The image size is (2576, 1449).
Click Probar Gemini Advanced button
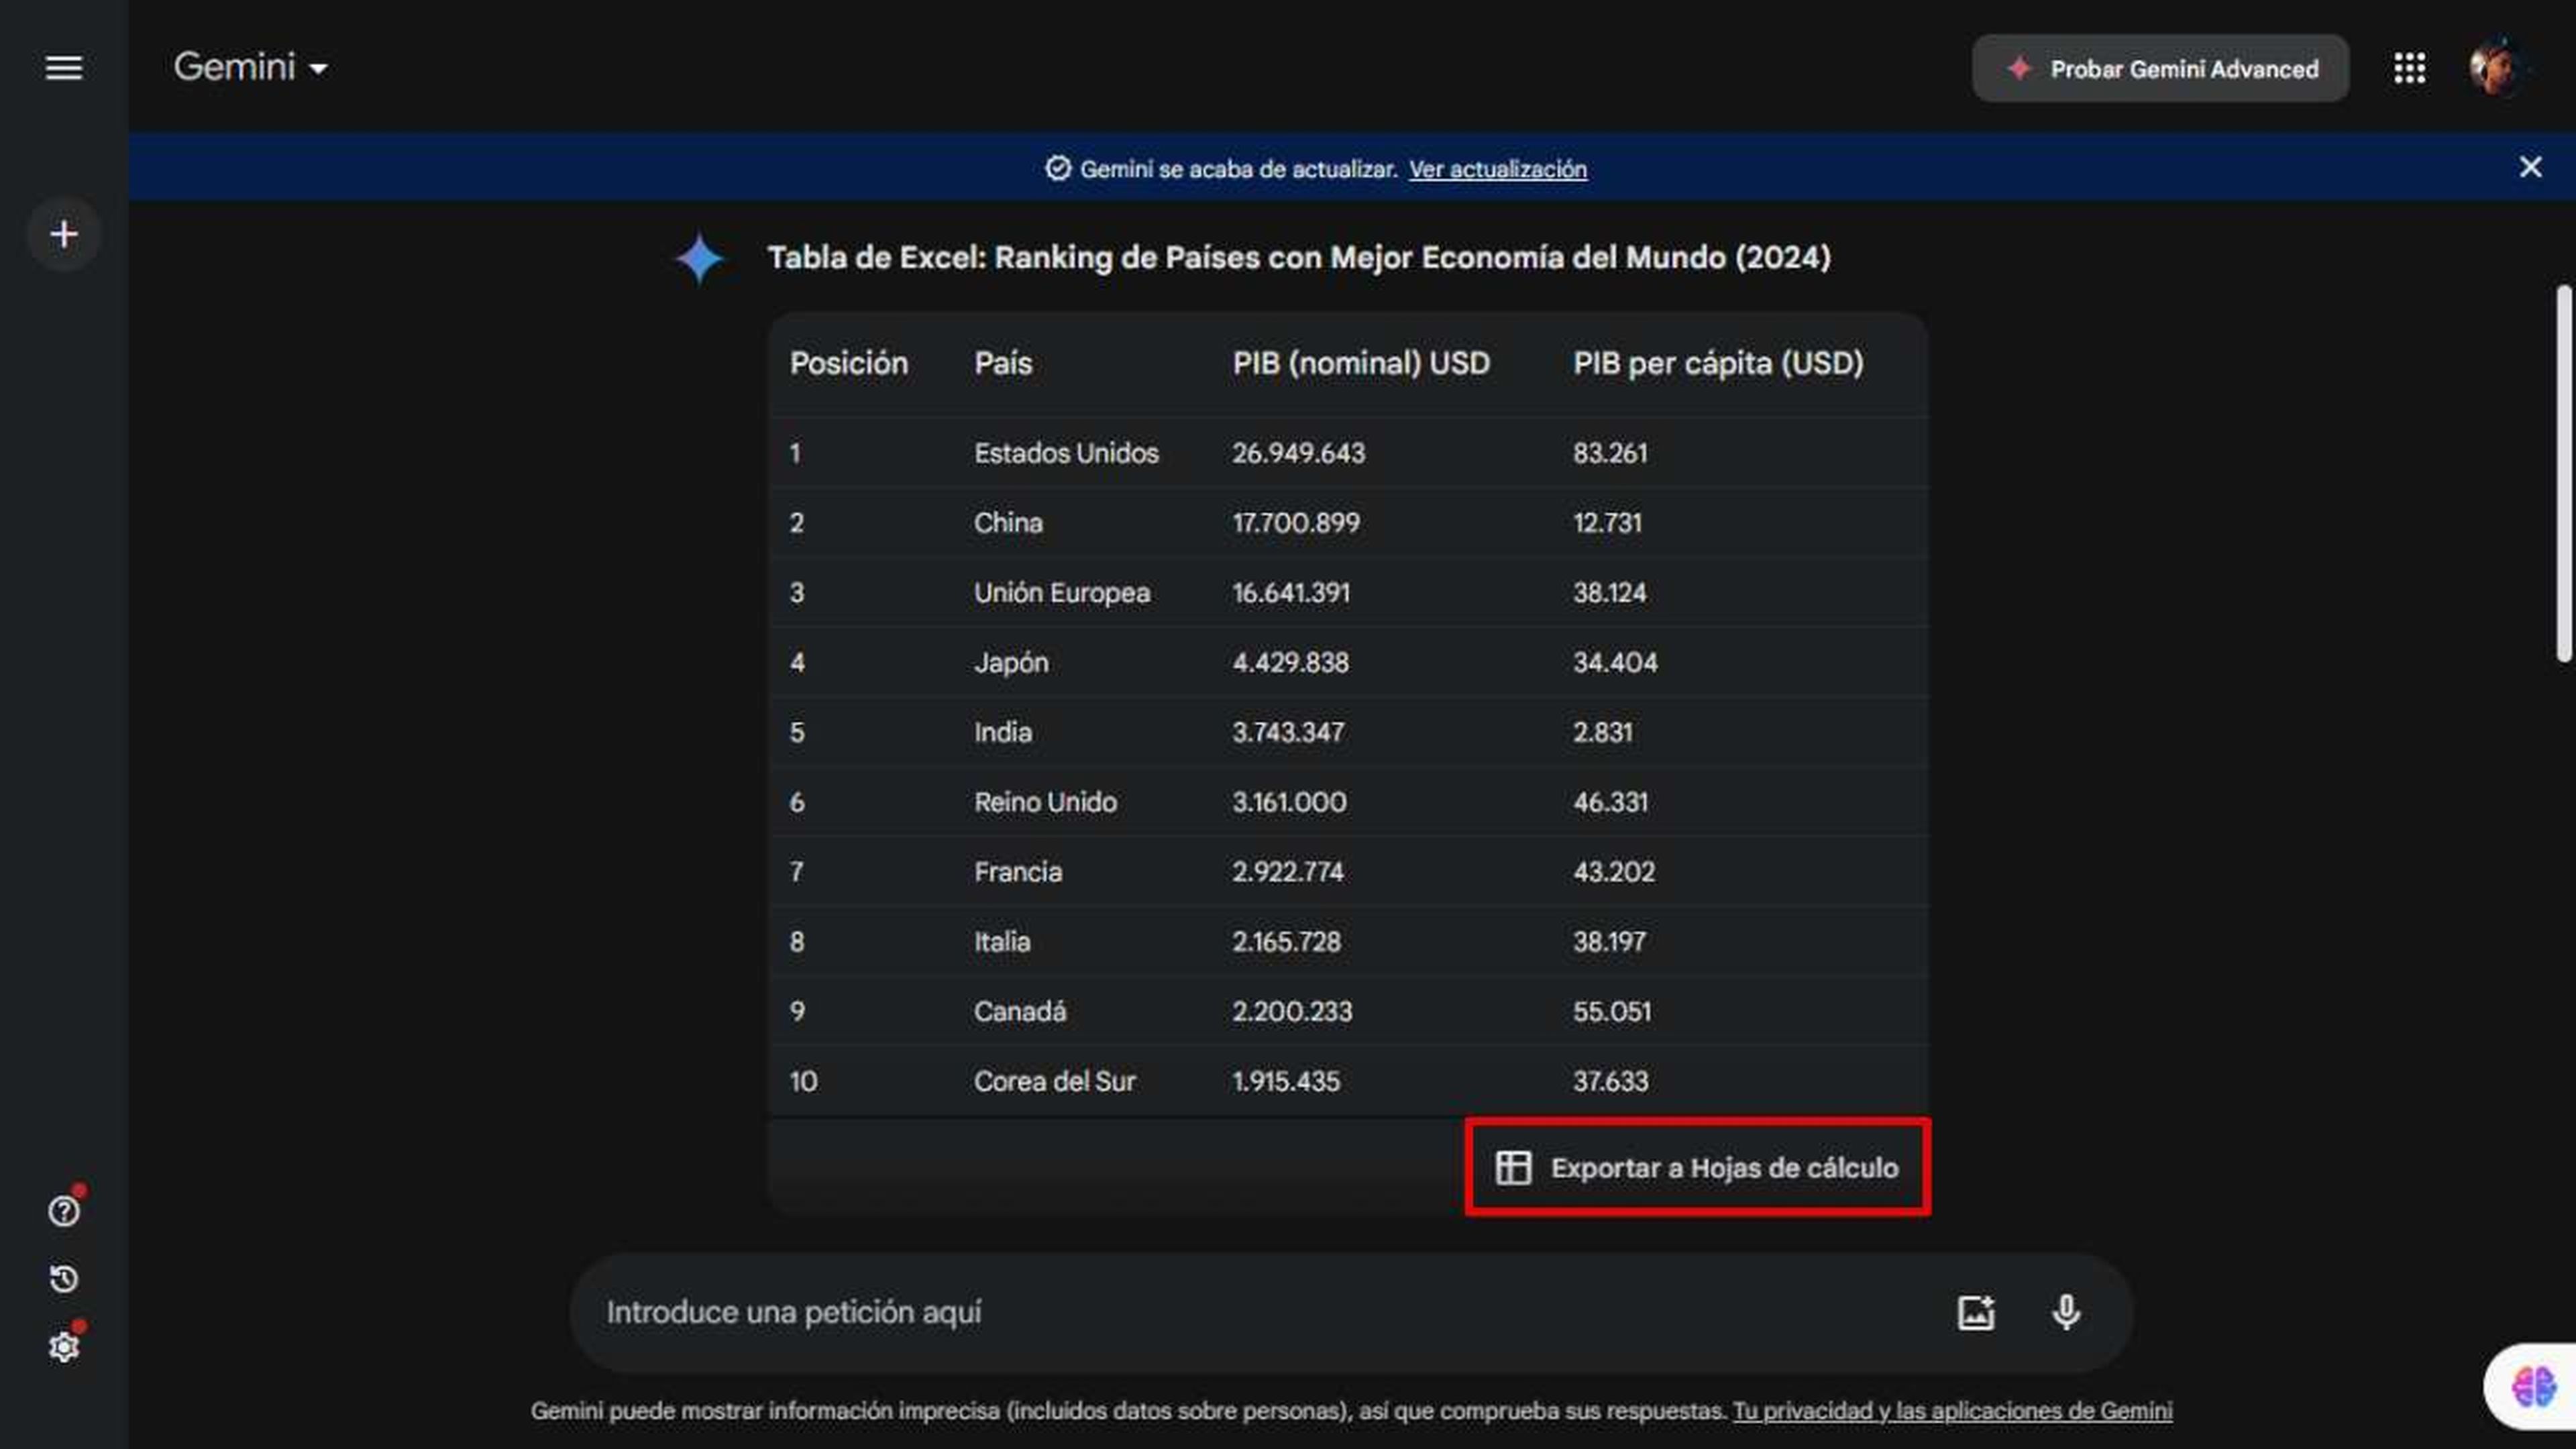(2160, 68)
